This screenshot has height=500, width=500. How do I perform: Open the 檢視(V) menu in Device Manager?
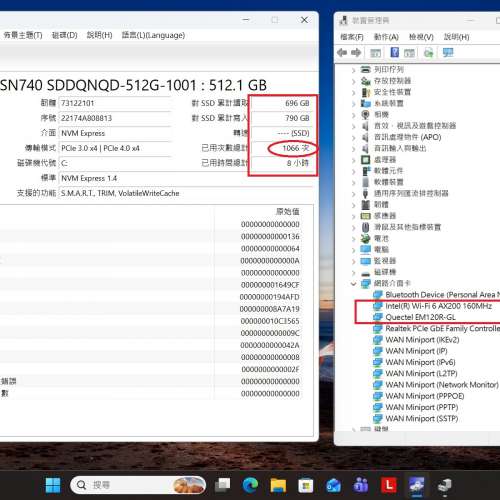tap(421, 37)
